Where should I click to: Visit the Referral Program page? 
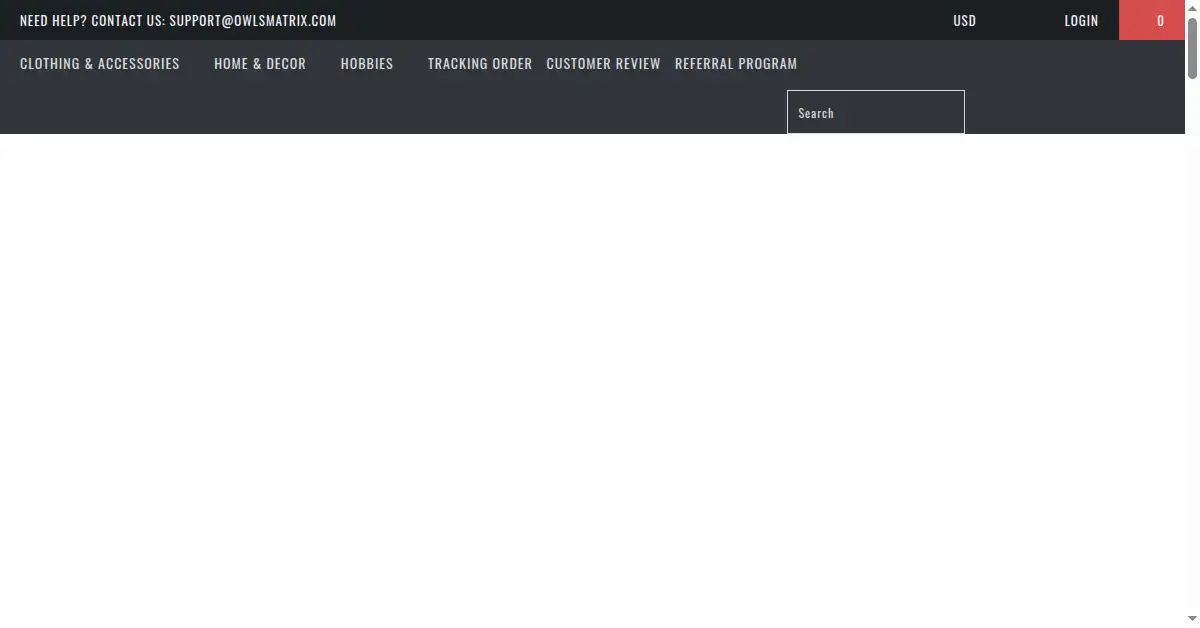pyautogui.click(x=736, y=64)
